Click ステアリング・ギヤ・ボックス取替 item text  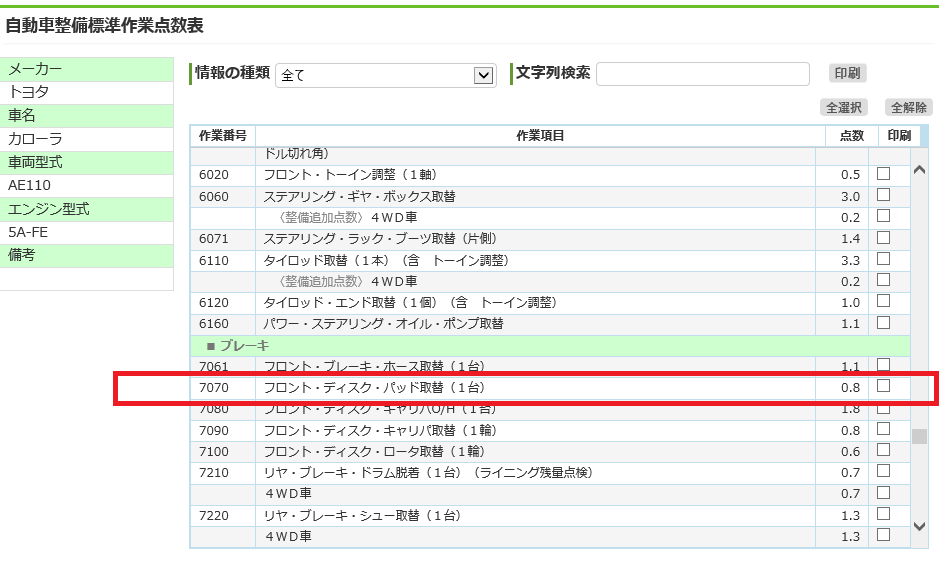tap(359, 197)
